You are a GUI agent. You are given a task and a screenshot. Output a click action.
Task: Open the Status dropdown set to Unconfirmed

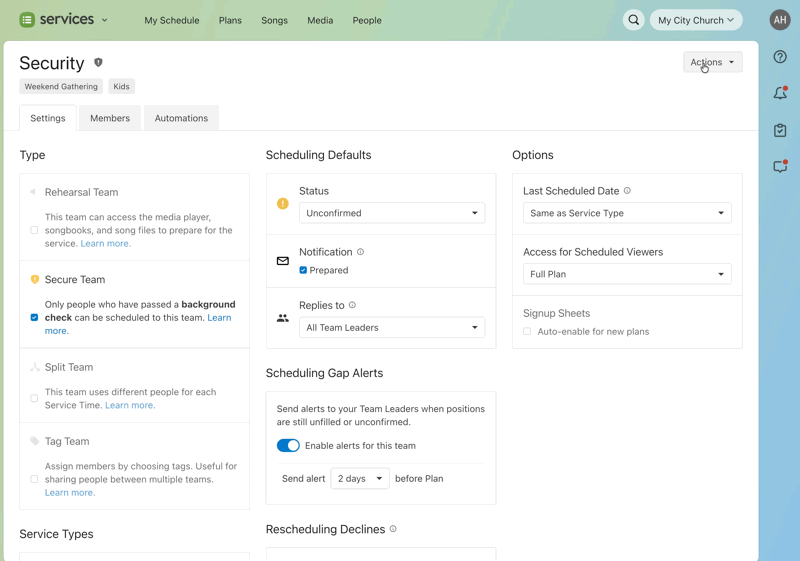tap(392, 213)
